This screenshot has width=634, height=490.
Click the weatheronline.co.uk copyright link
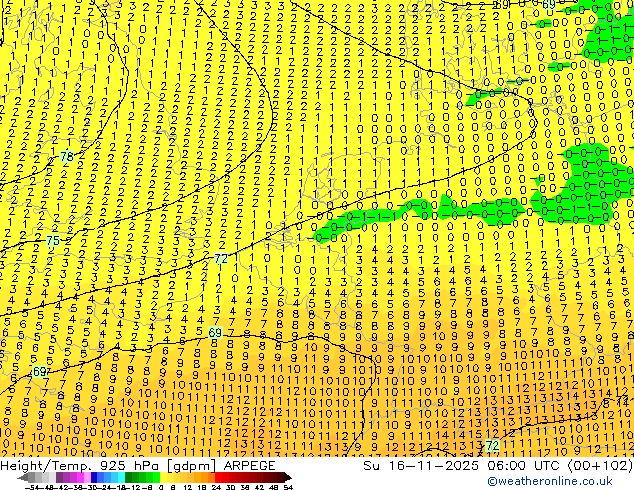point(550,481)
